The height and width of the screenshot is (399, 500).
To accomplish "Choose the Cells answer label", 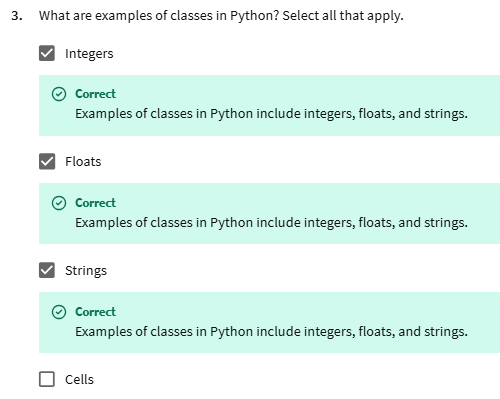I will [79, 380].
